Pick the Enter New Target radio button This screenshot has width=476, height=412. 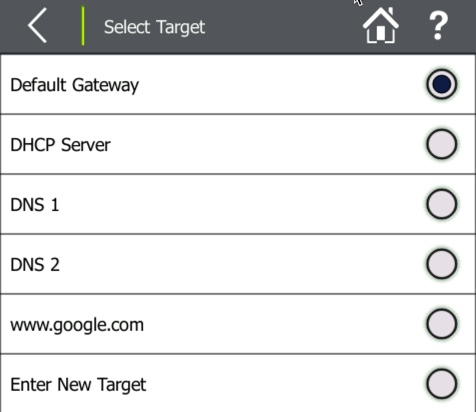[441, 384]
